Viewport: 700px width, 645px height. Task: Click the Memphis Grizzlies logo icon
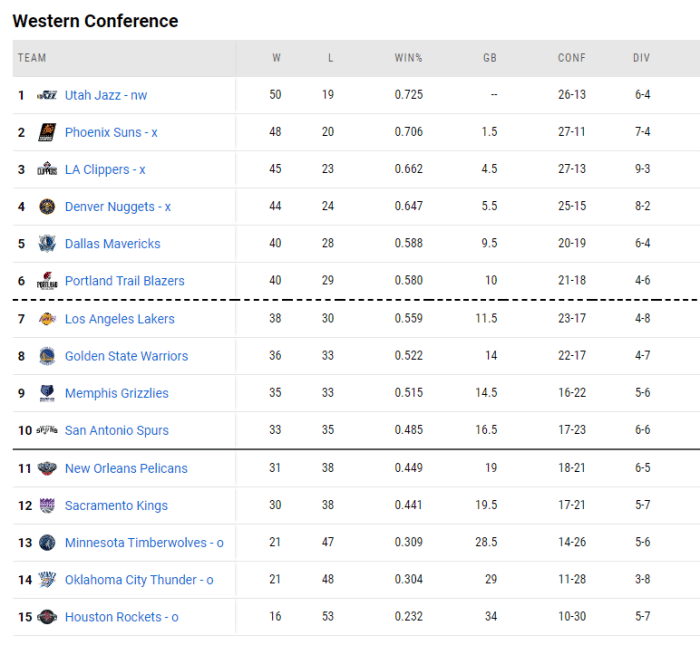click(47, 393)
